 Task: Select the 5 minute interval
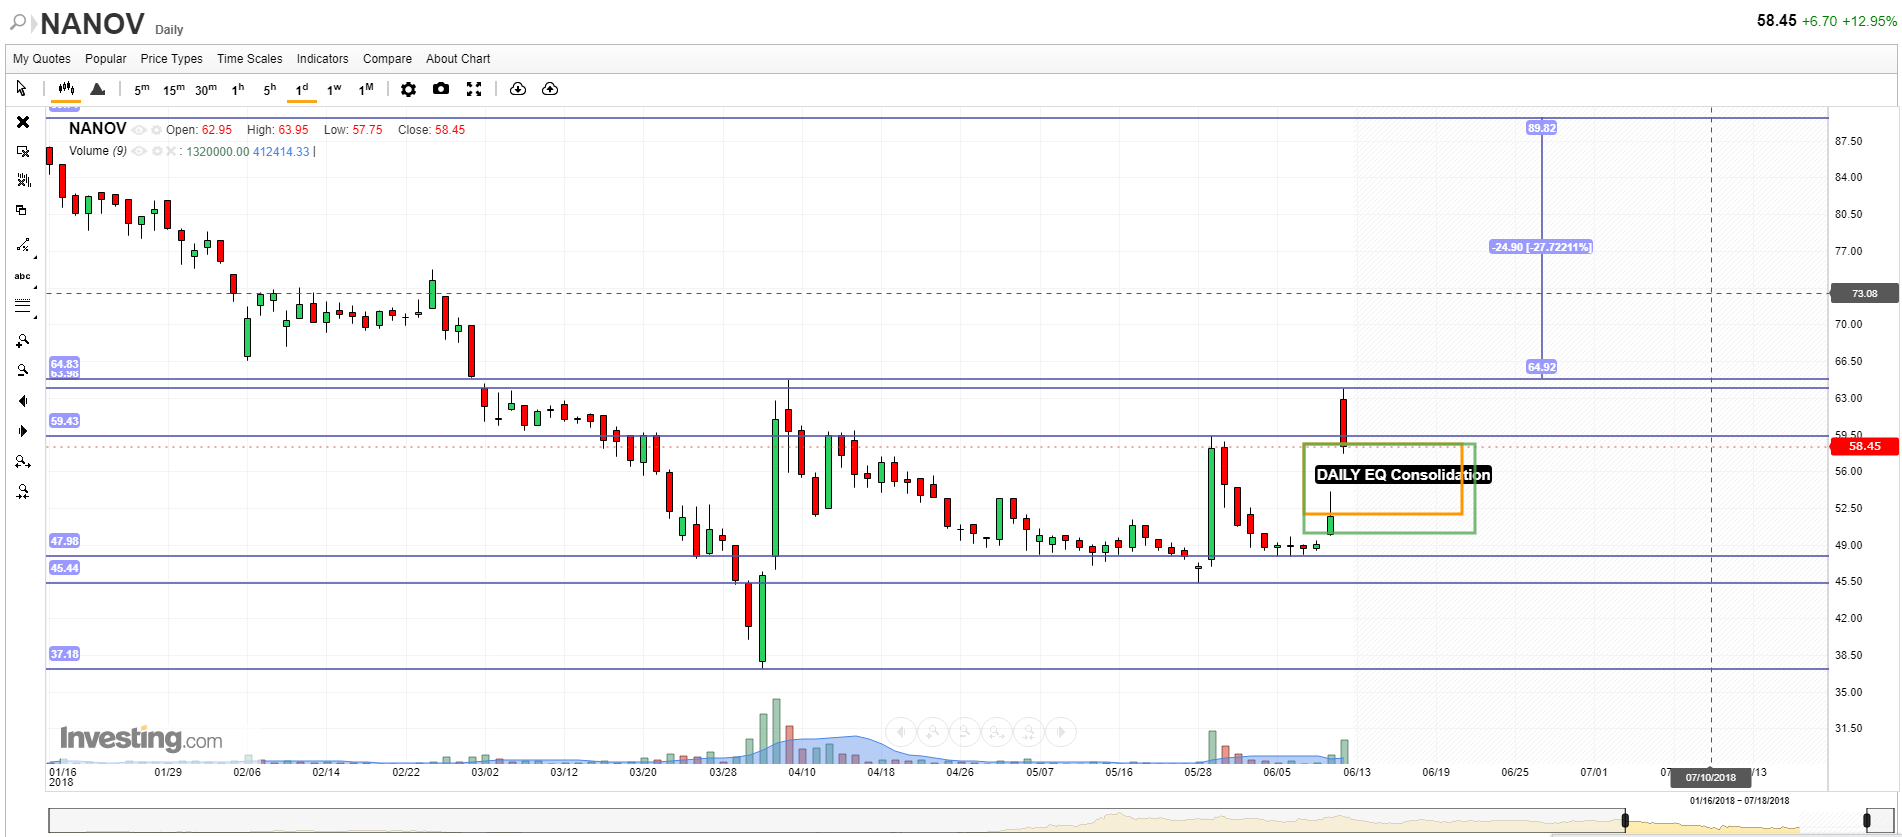(142, 89)
